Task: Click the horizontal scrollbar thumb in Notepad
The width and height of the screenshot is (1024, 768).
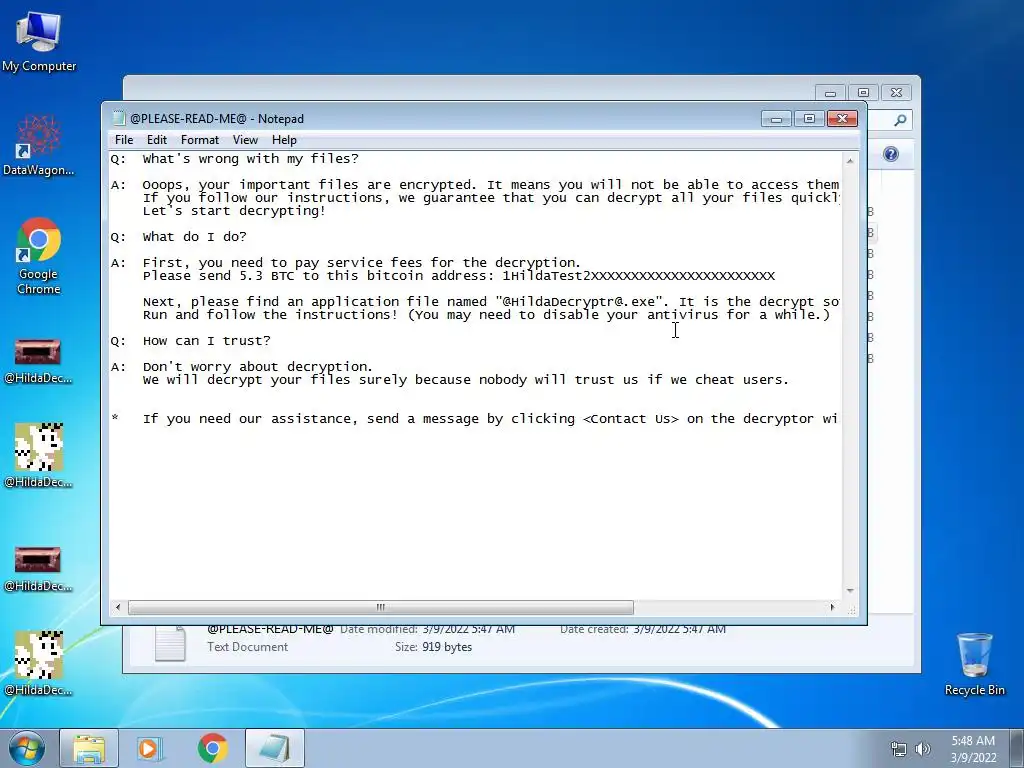Action: coord(380,607)
